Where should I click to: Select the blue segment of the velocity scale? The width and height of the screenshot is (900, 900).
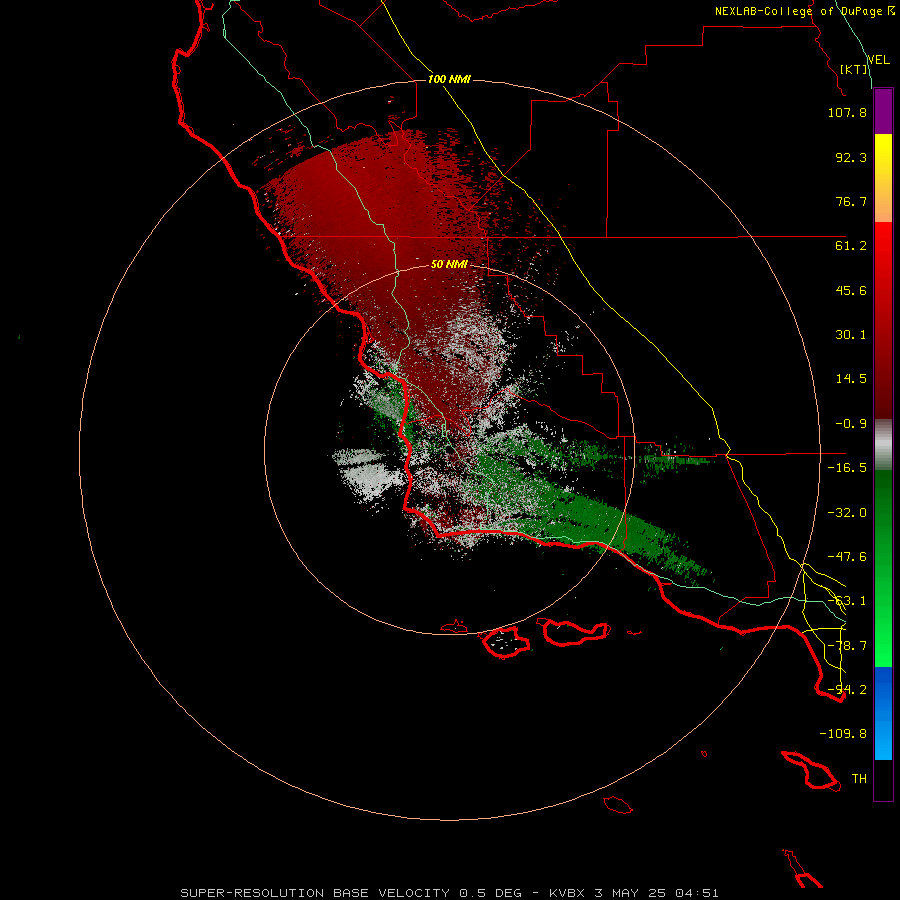tap(883, 713)
